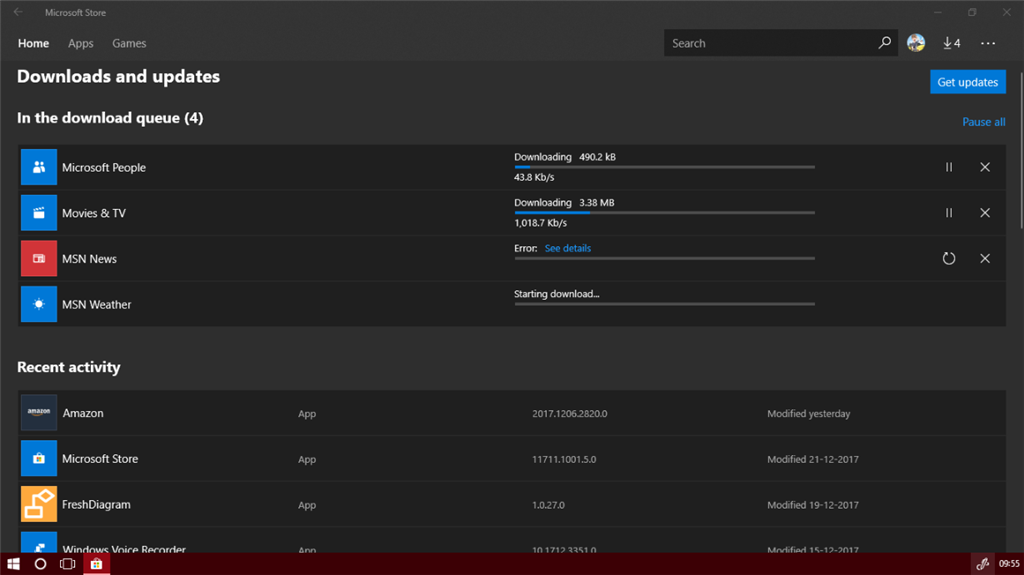
Task: Click the Microsoft Store taskbar icon
Action: (96, 564)
